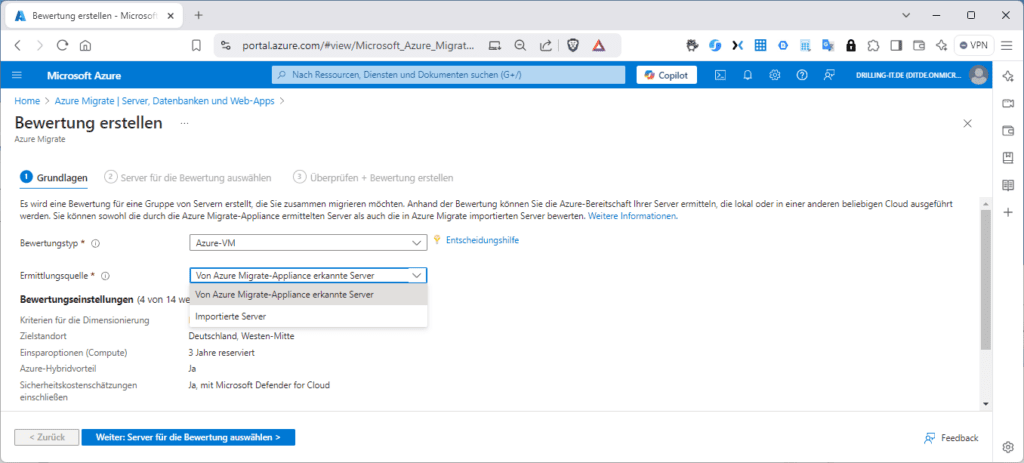Image resolution: width=1024 pixels, height=463 pixels.
Task: Click the zoom magnifier in address bar
Action: pyautogui.click(x=520, y=46)
